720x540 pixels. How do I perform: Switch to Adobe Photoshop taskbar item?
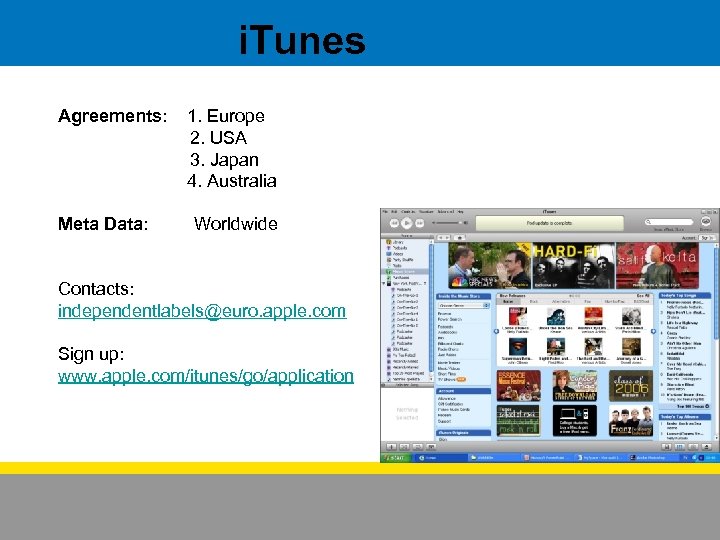coord(653,458)
